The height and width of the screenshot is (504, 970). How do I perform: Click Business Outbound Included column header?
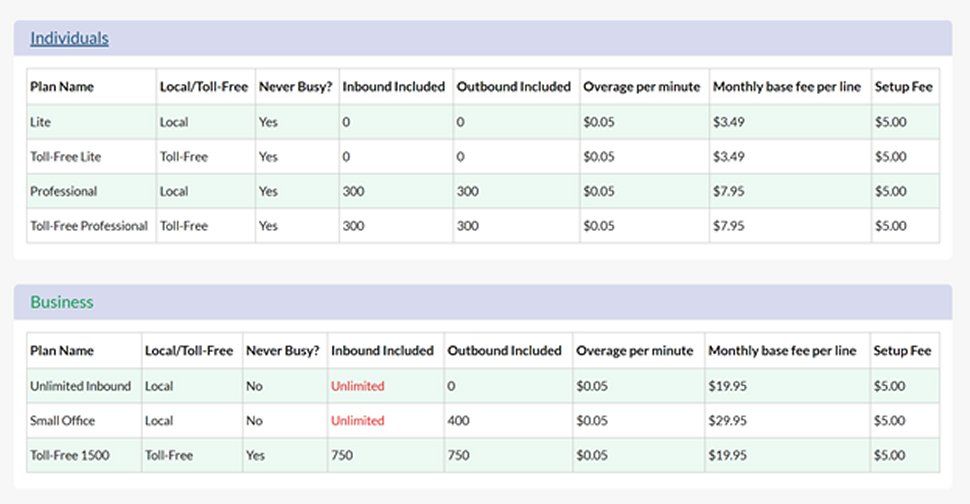pos(503,351)
